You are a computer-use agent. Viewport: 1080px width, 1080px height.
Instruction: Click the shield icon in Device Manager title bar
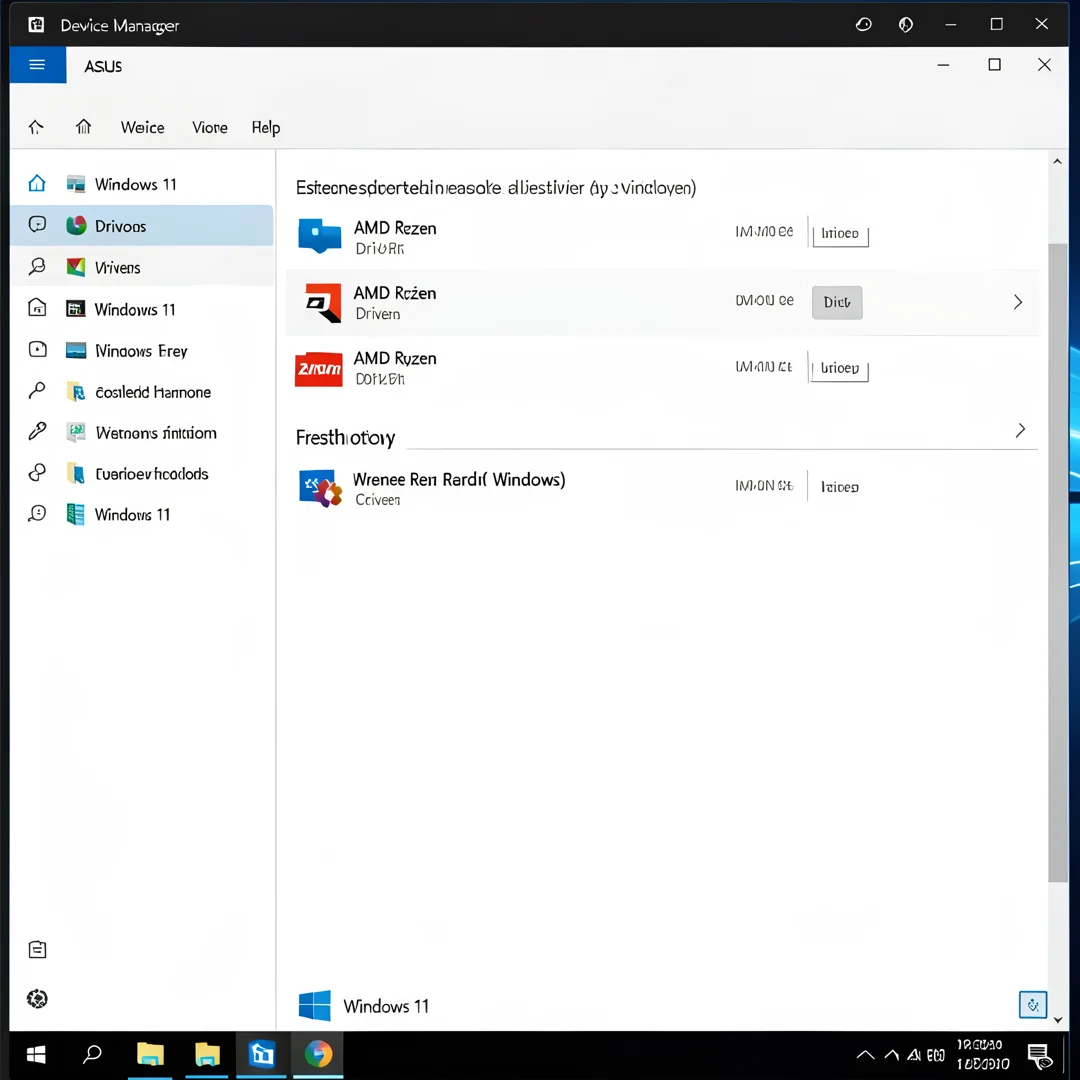tap(906, 25)
